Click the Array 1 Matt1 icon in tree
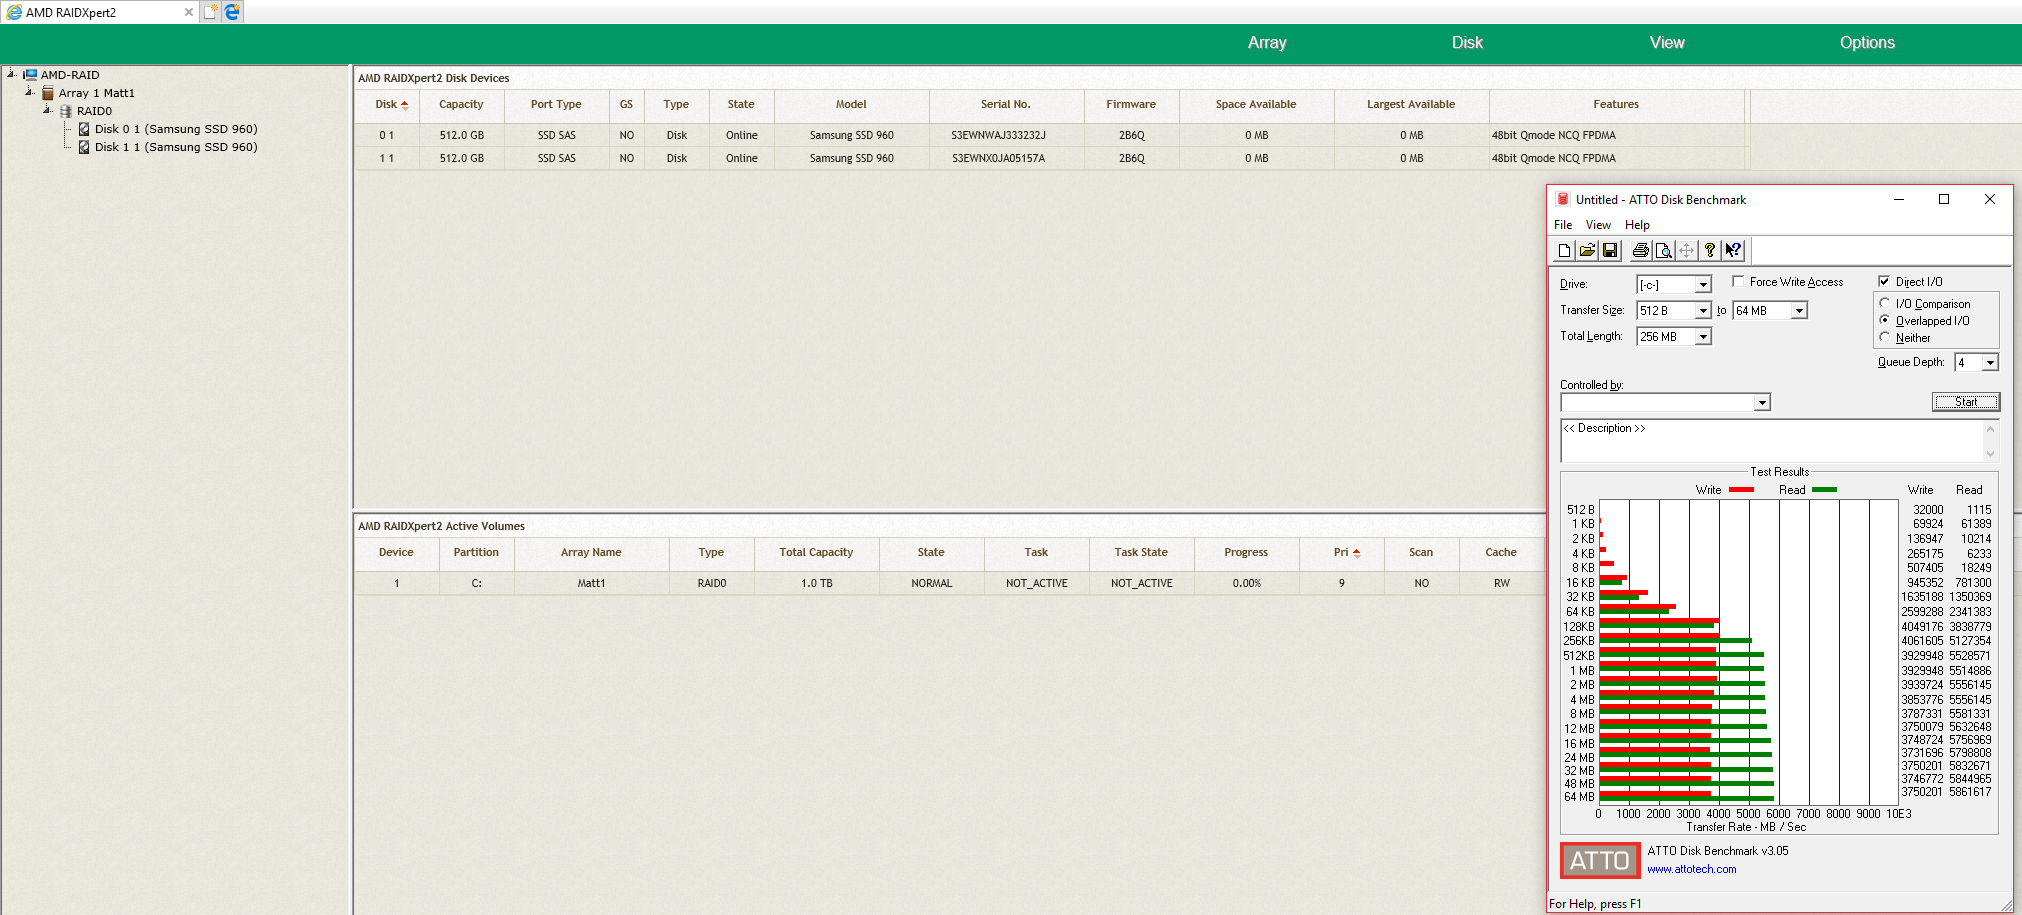2022x915 pixels. (48, 93)
